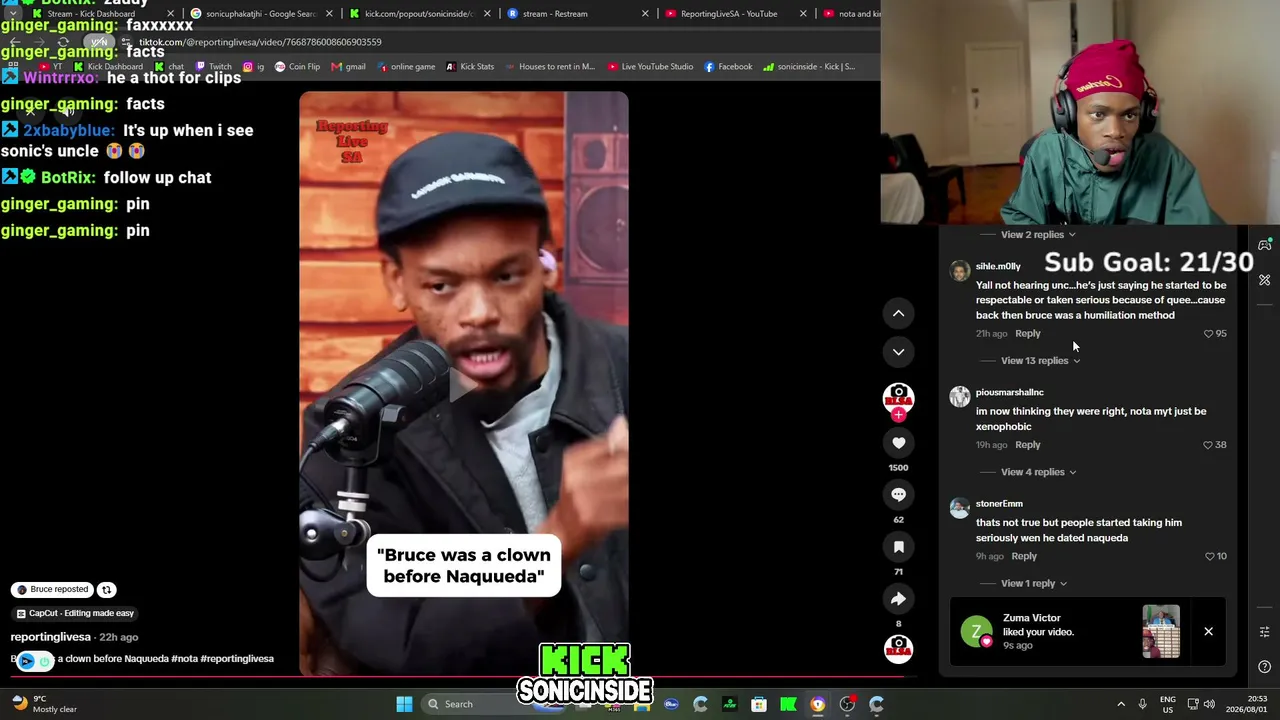The height and width of the screenshot is (720, 1280).
Task: Go to the previous TikTok video
Action: 898,314
